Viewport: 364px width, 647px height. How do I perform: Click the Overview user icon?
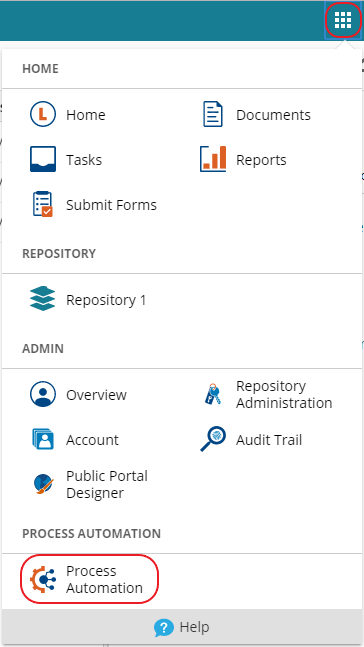point(43,394)
